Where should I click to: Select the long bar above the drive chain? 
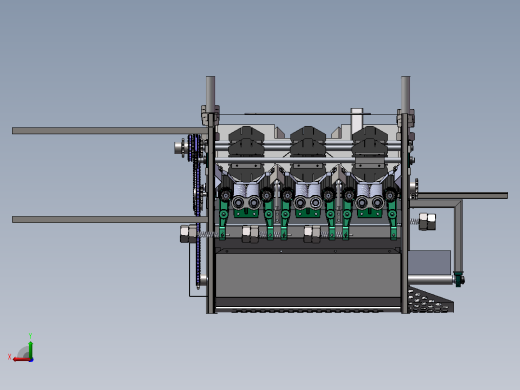[x=110, y=131]
